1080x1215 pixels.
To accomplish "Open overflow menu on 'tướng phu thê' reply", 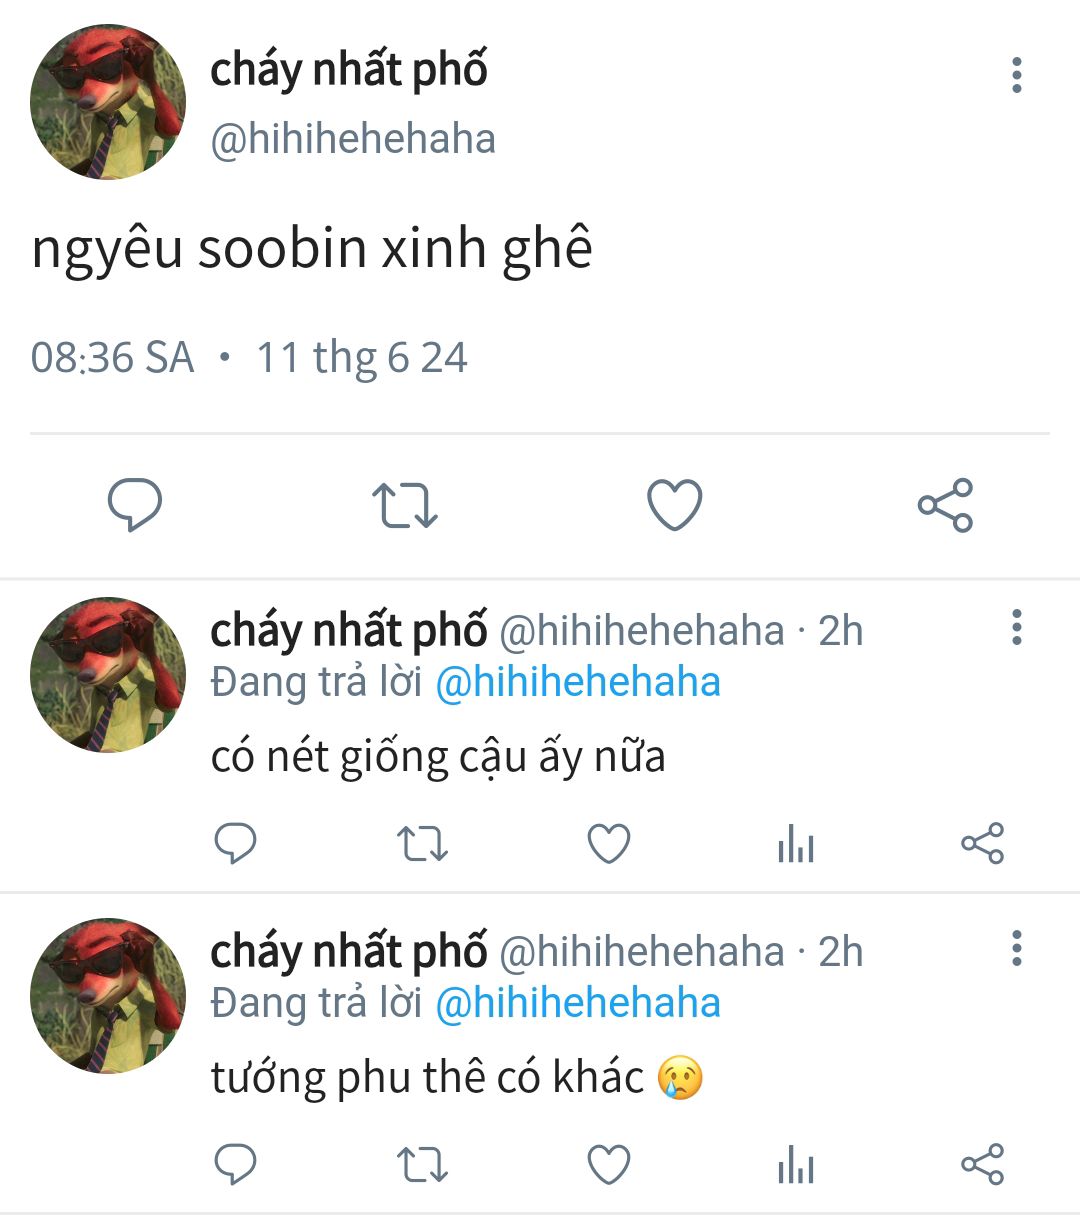I will pyautogui.click(x=1017, y=948).
